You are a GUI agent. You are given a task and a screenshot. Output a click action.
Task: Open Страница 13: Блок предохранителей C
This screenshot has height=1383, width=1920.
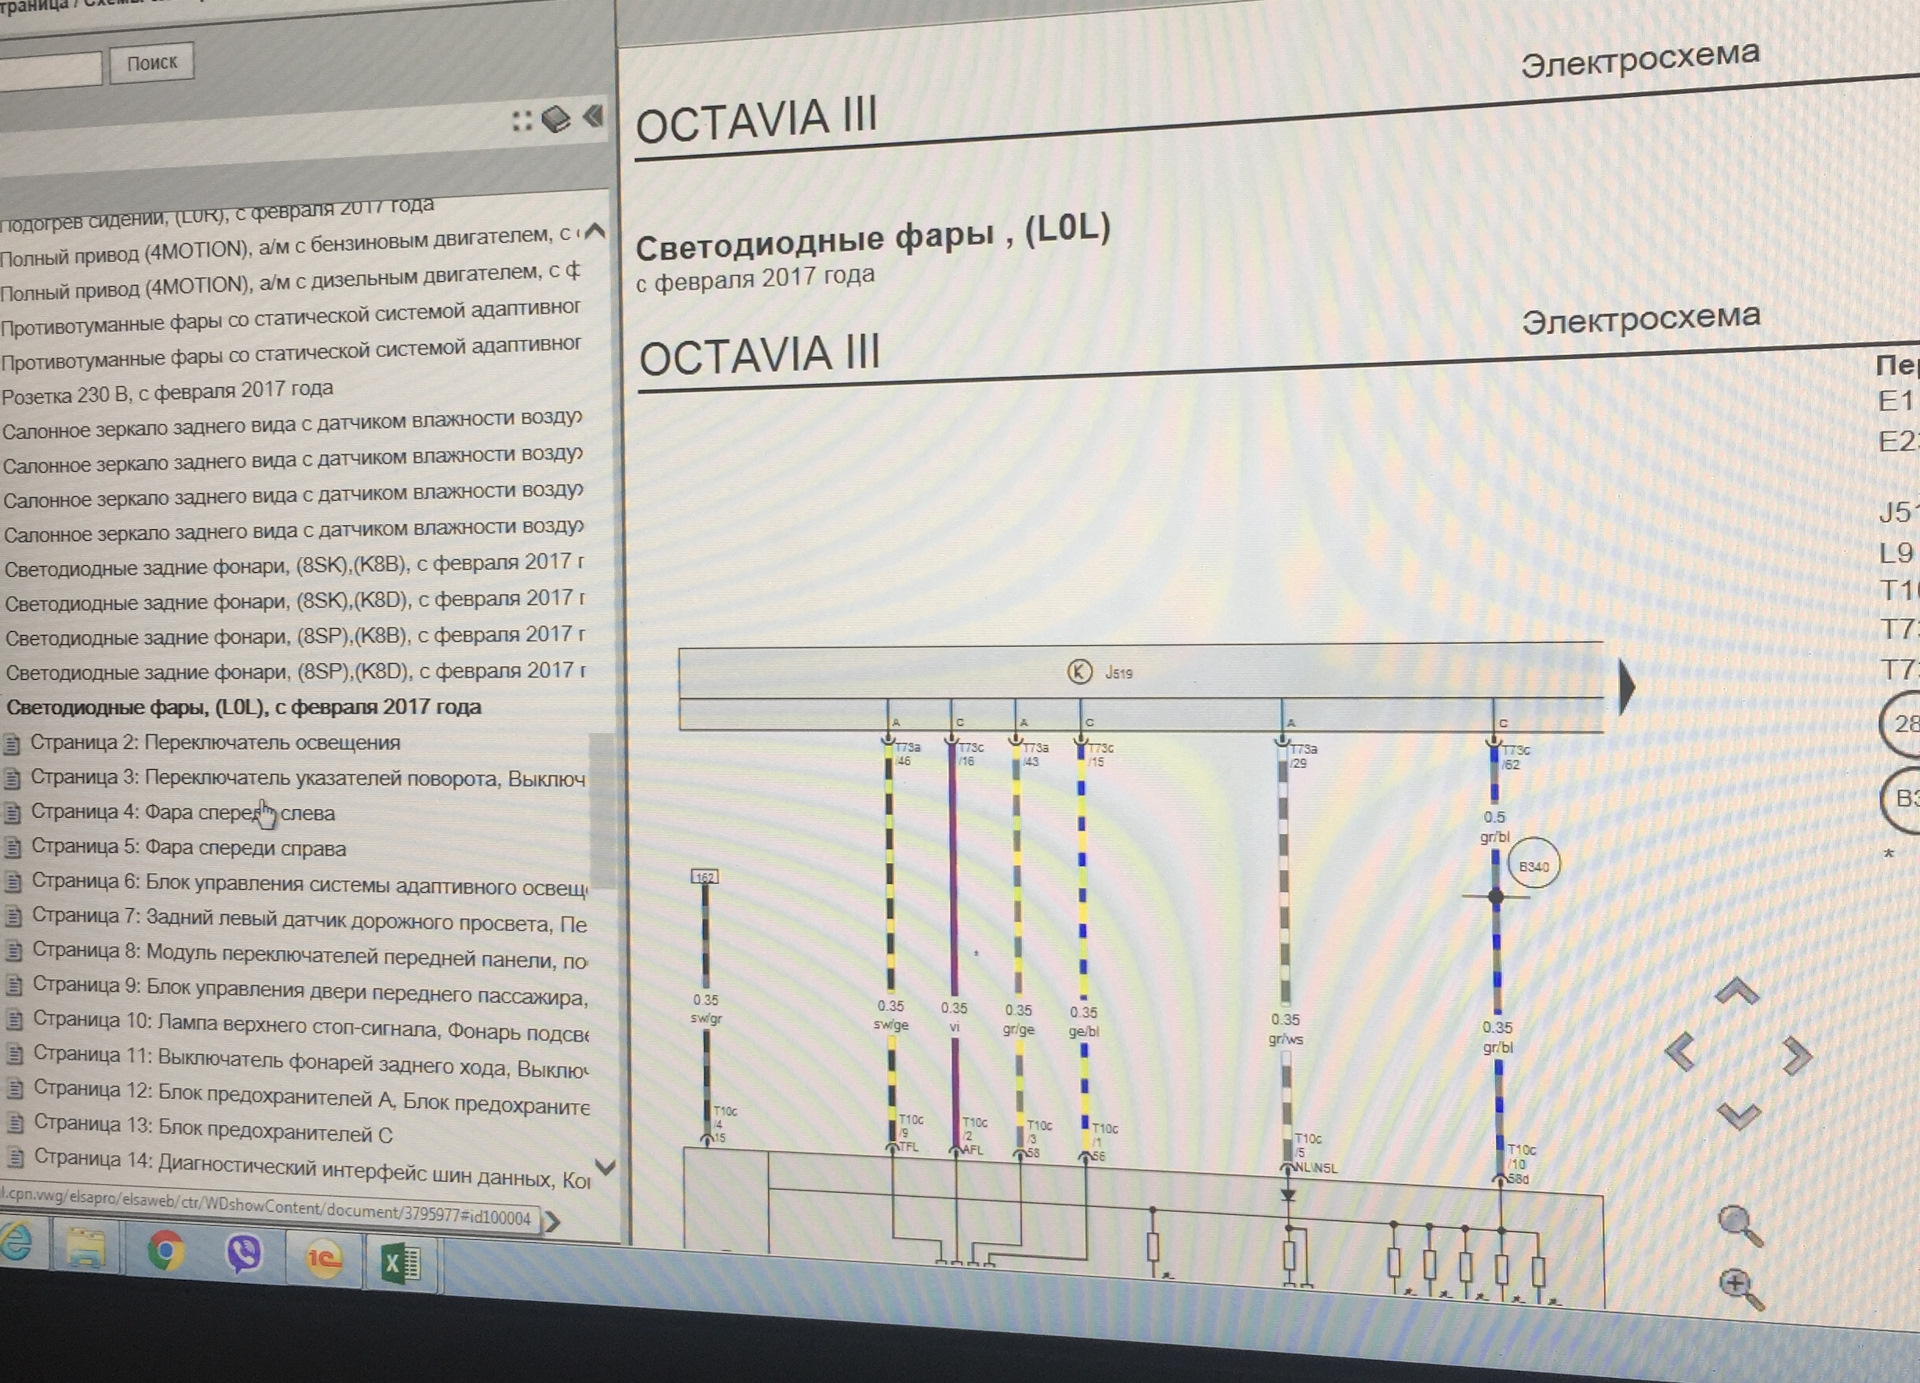tap(213, 1129)
